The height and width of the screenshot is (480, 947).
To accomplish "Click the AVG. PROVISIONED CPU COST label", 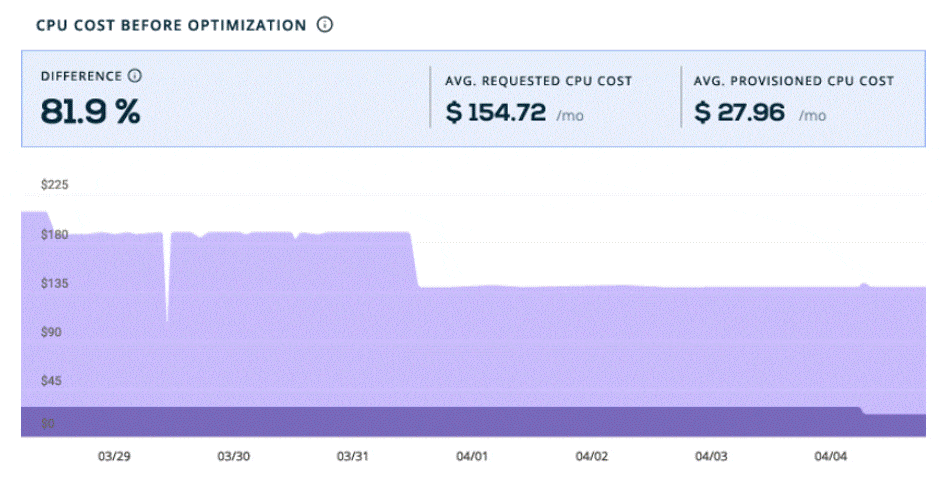I will (x=793, y=81).
